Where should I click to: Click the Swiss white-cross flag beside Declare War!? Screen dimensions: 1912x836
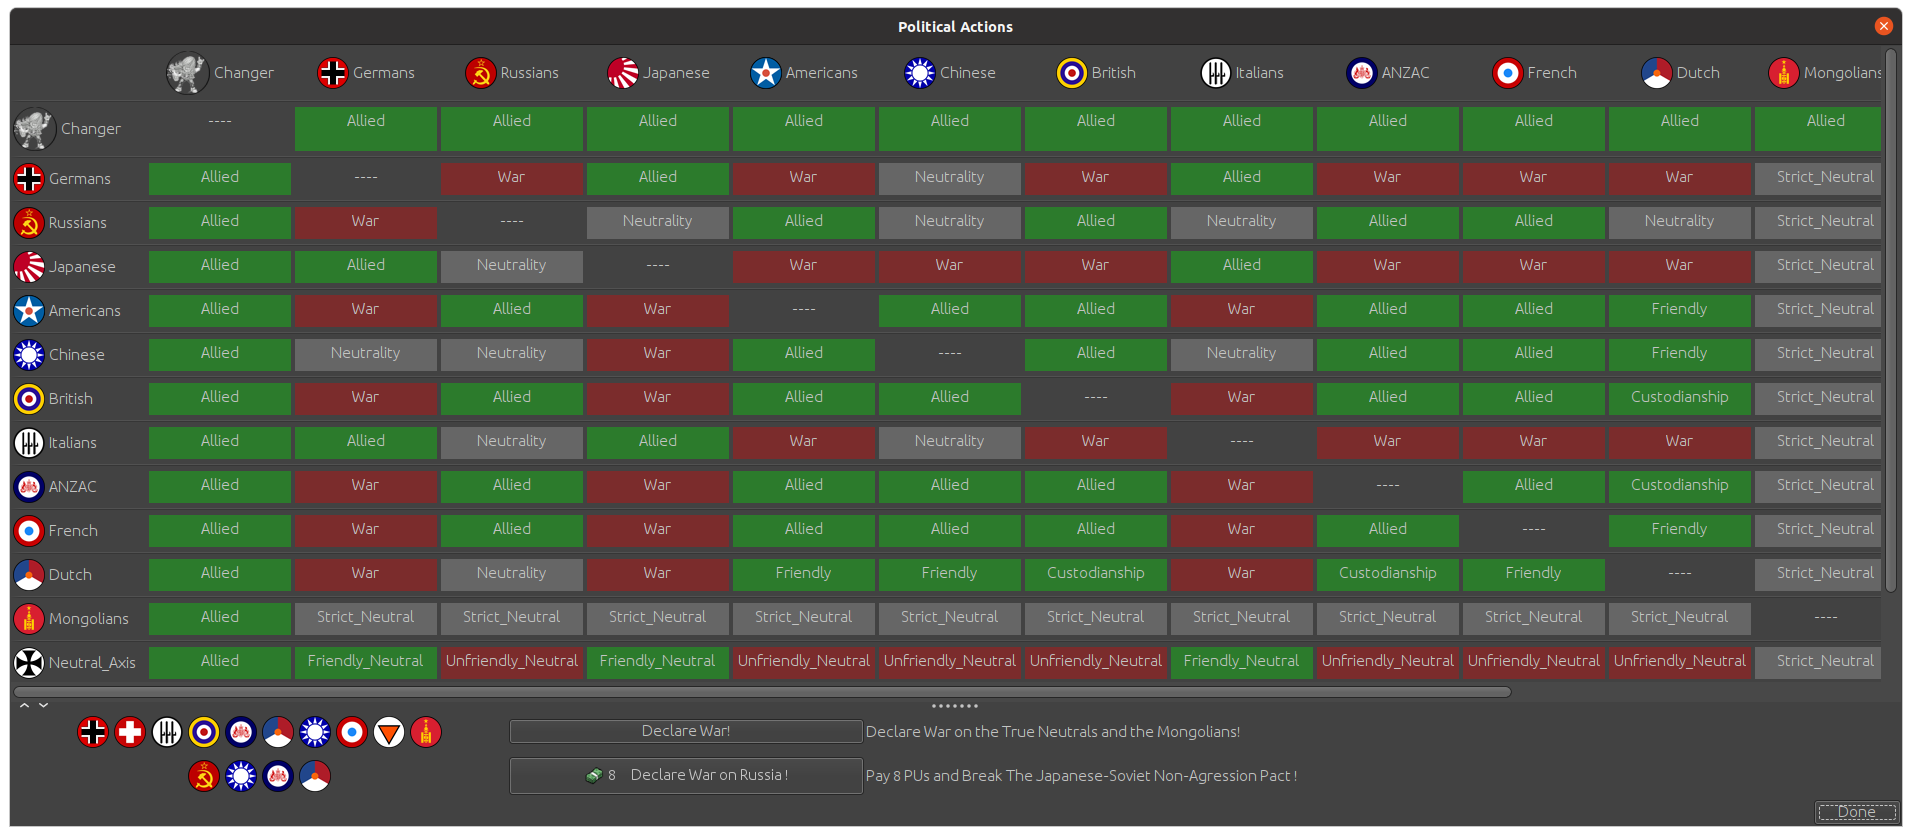coord(130,733)
